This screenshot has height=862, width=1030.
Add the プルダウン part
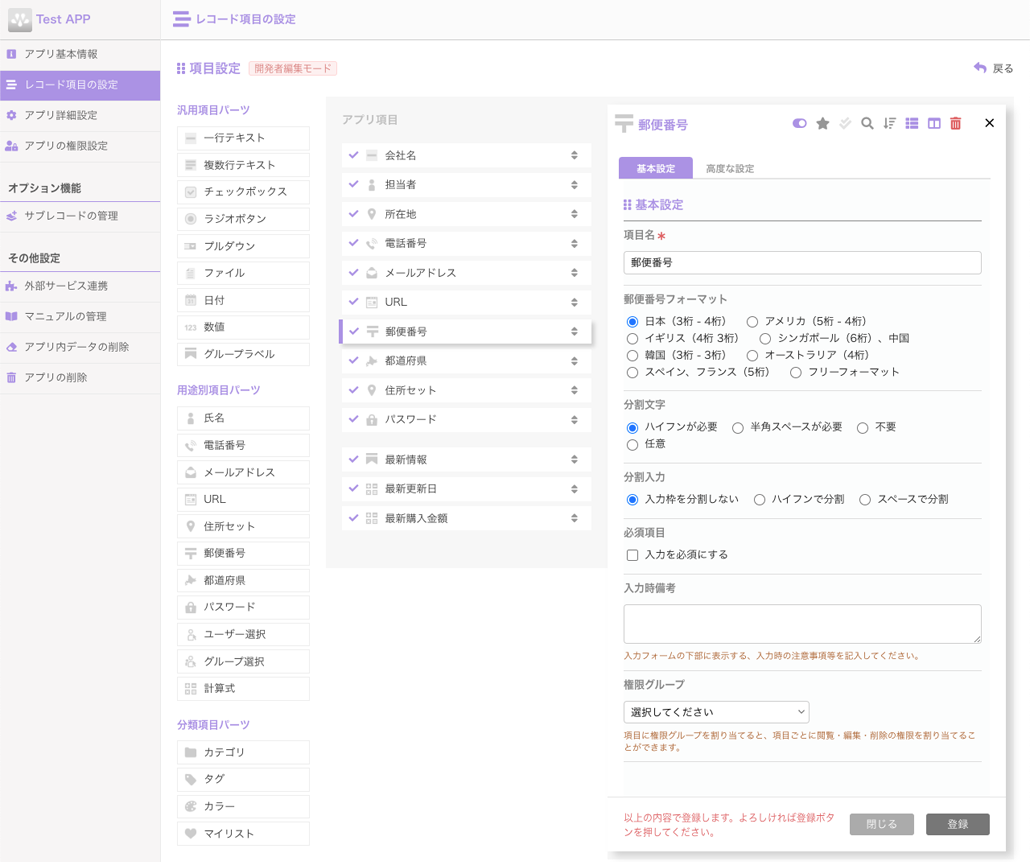[243, 246]
